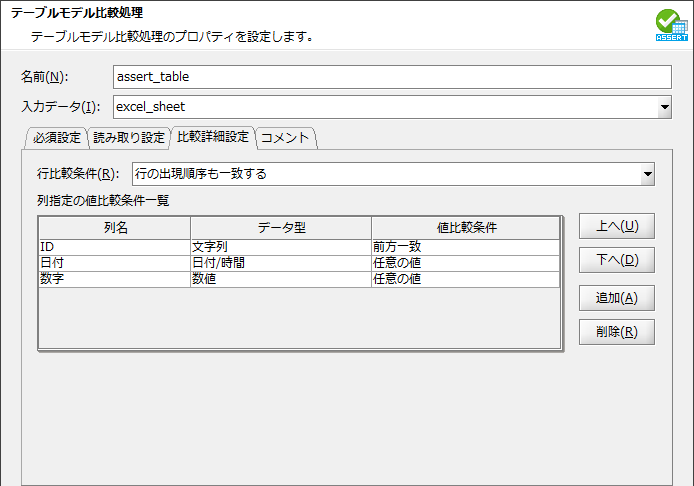Switch to the 読み取り設定 tab
This screenshot has width=694, height=486.
tap(128, 138)
